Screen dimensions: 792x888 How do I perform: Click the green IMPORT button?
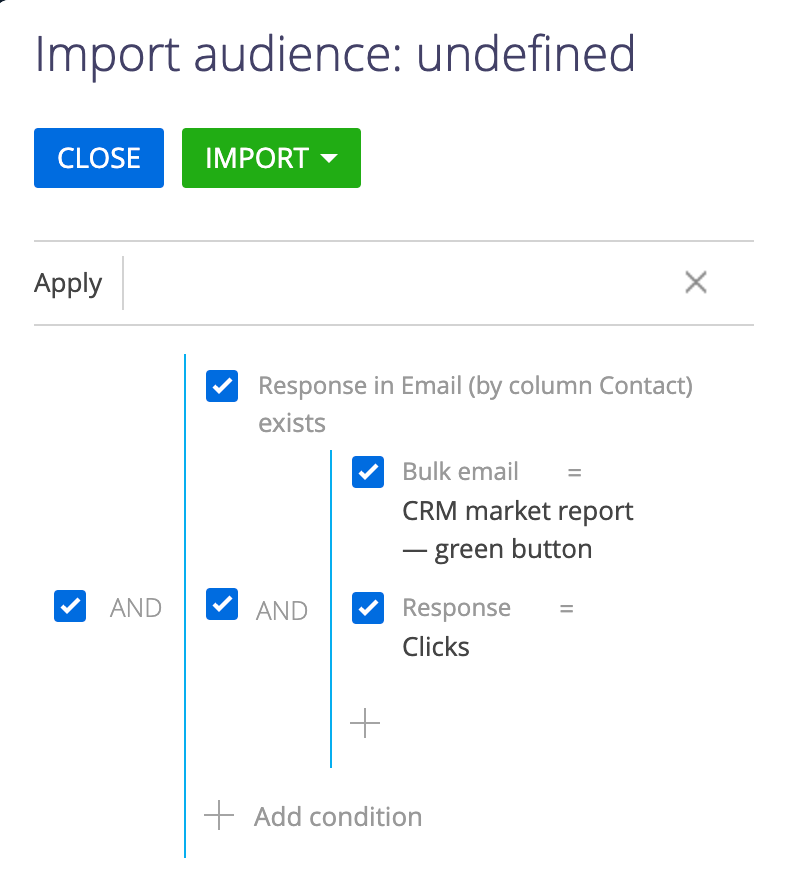271,158
